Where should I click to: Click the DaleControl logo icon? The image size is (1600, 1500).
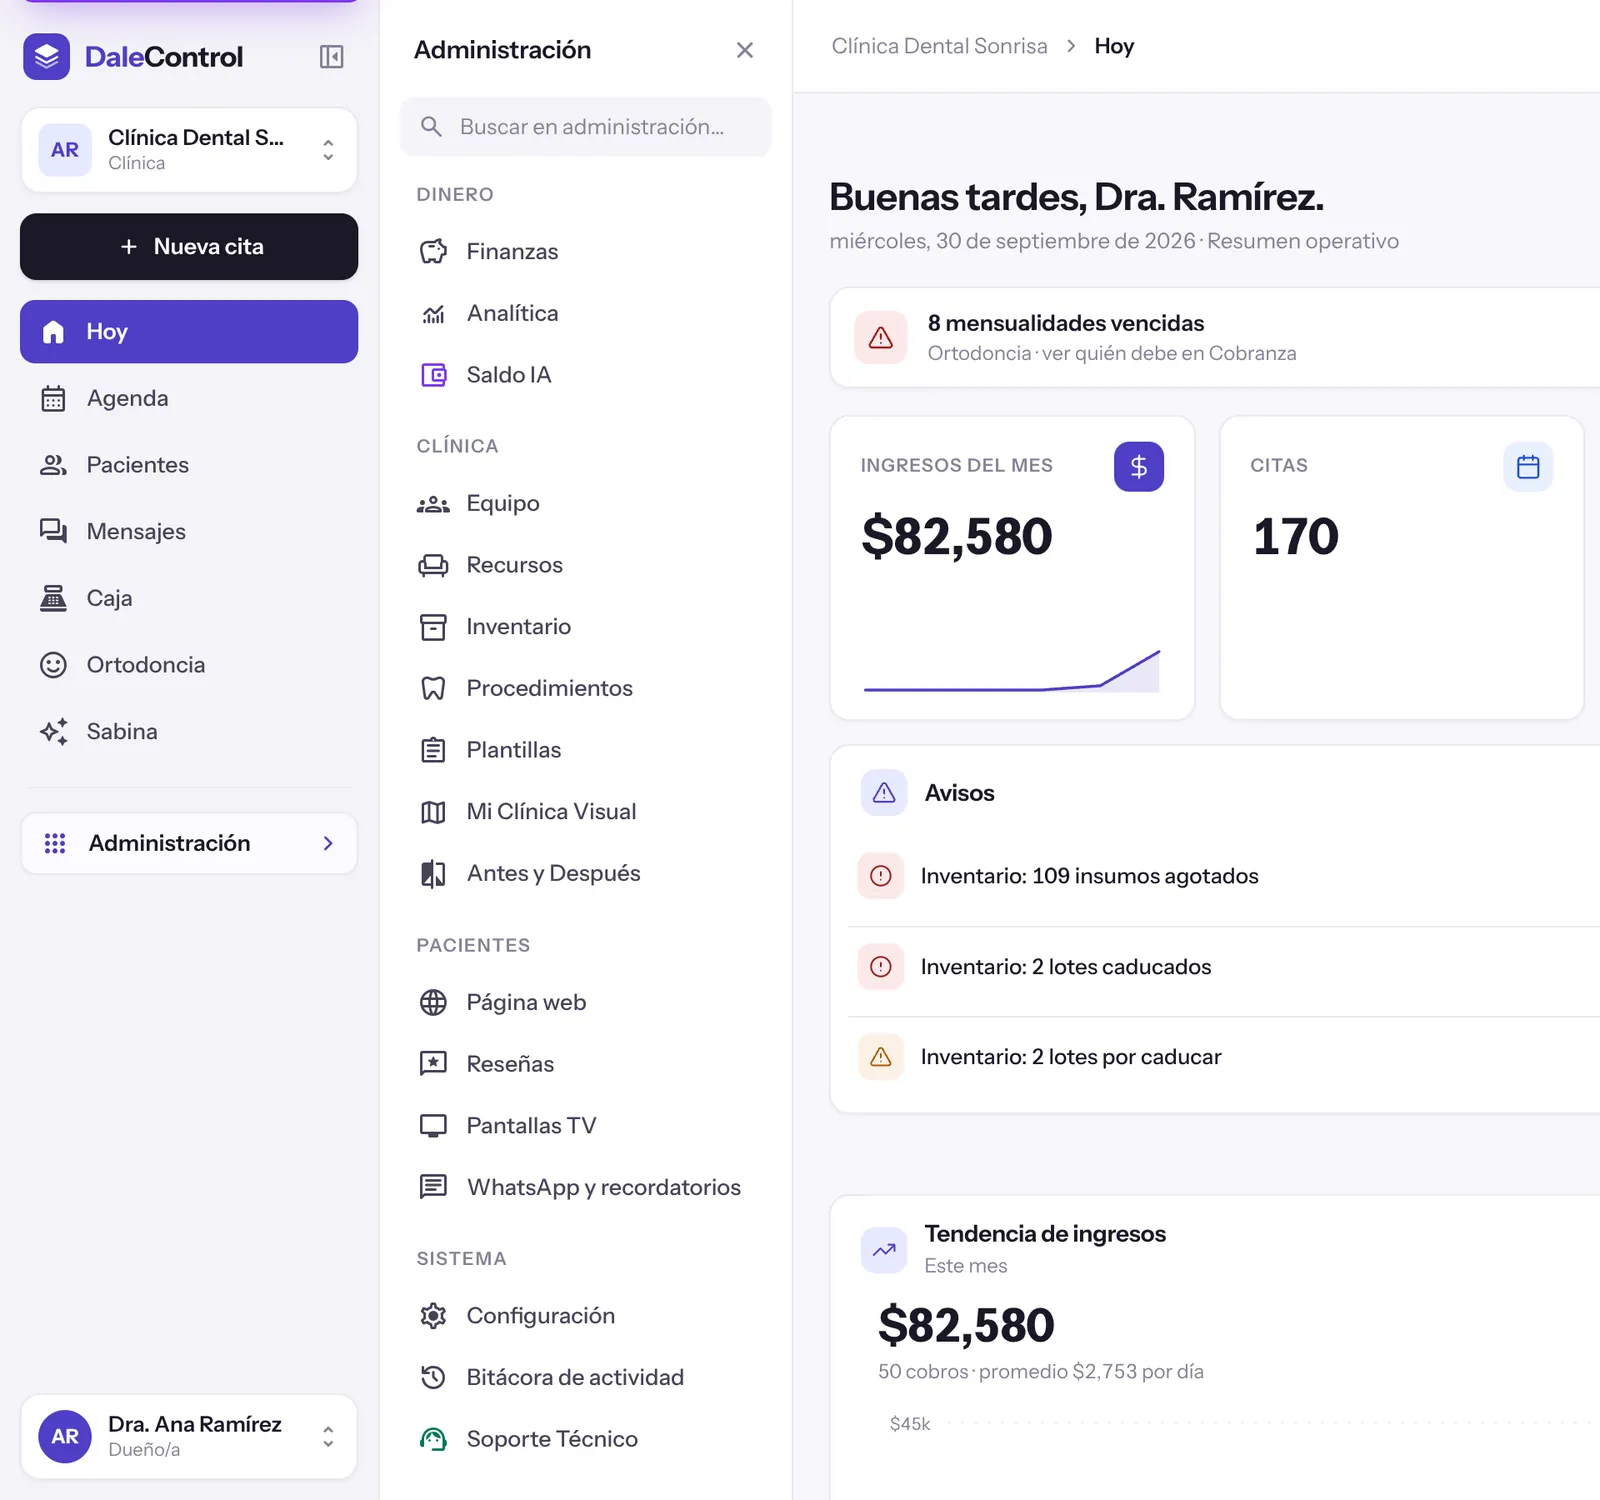tap(47, 57)
